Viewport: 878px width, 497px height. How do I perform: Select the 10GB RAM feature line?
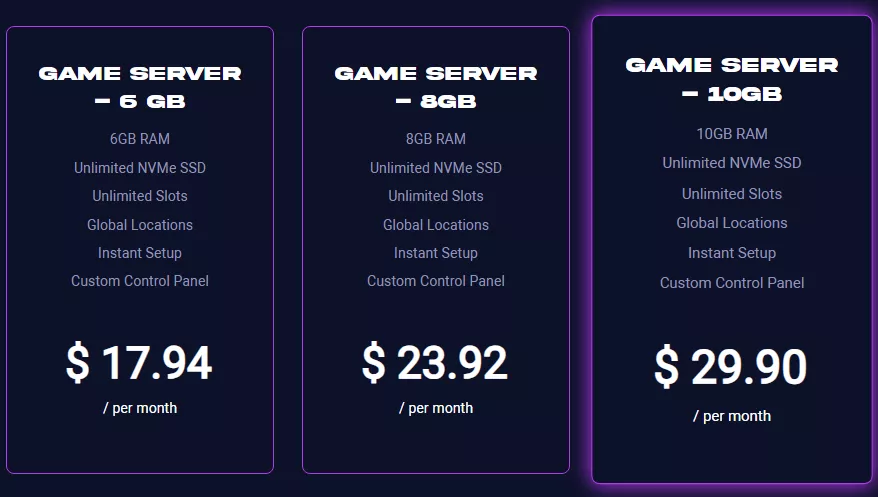(732, 134)
